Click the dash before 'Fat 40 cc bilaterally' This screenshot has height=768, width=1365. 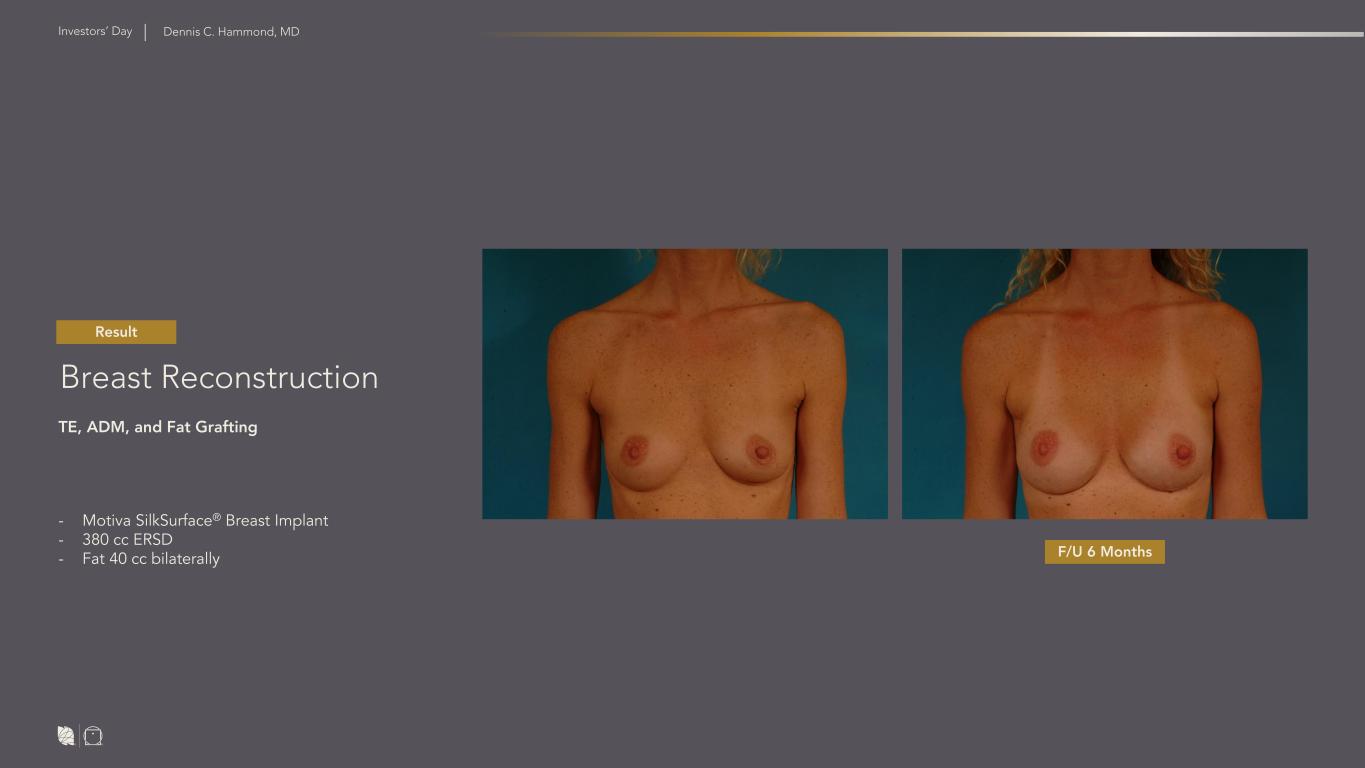tap(61, 559)
